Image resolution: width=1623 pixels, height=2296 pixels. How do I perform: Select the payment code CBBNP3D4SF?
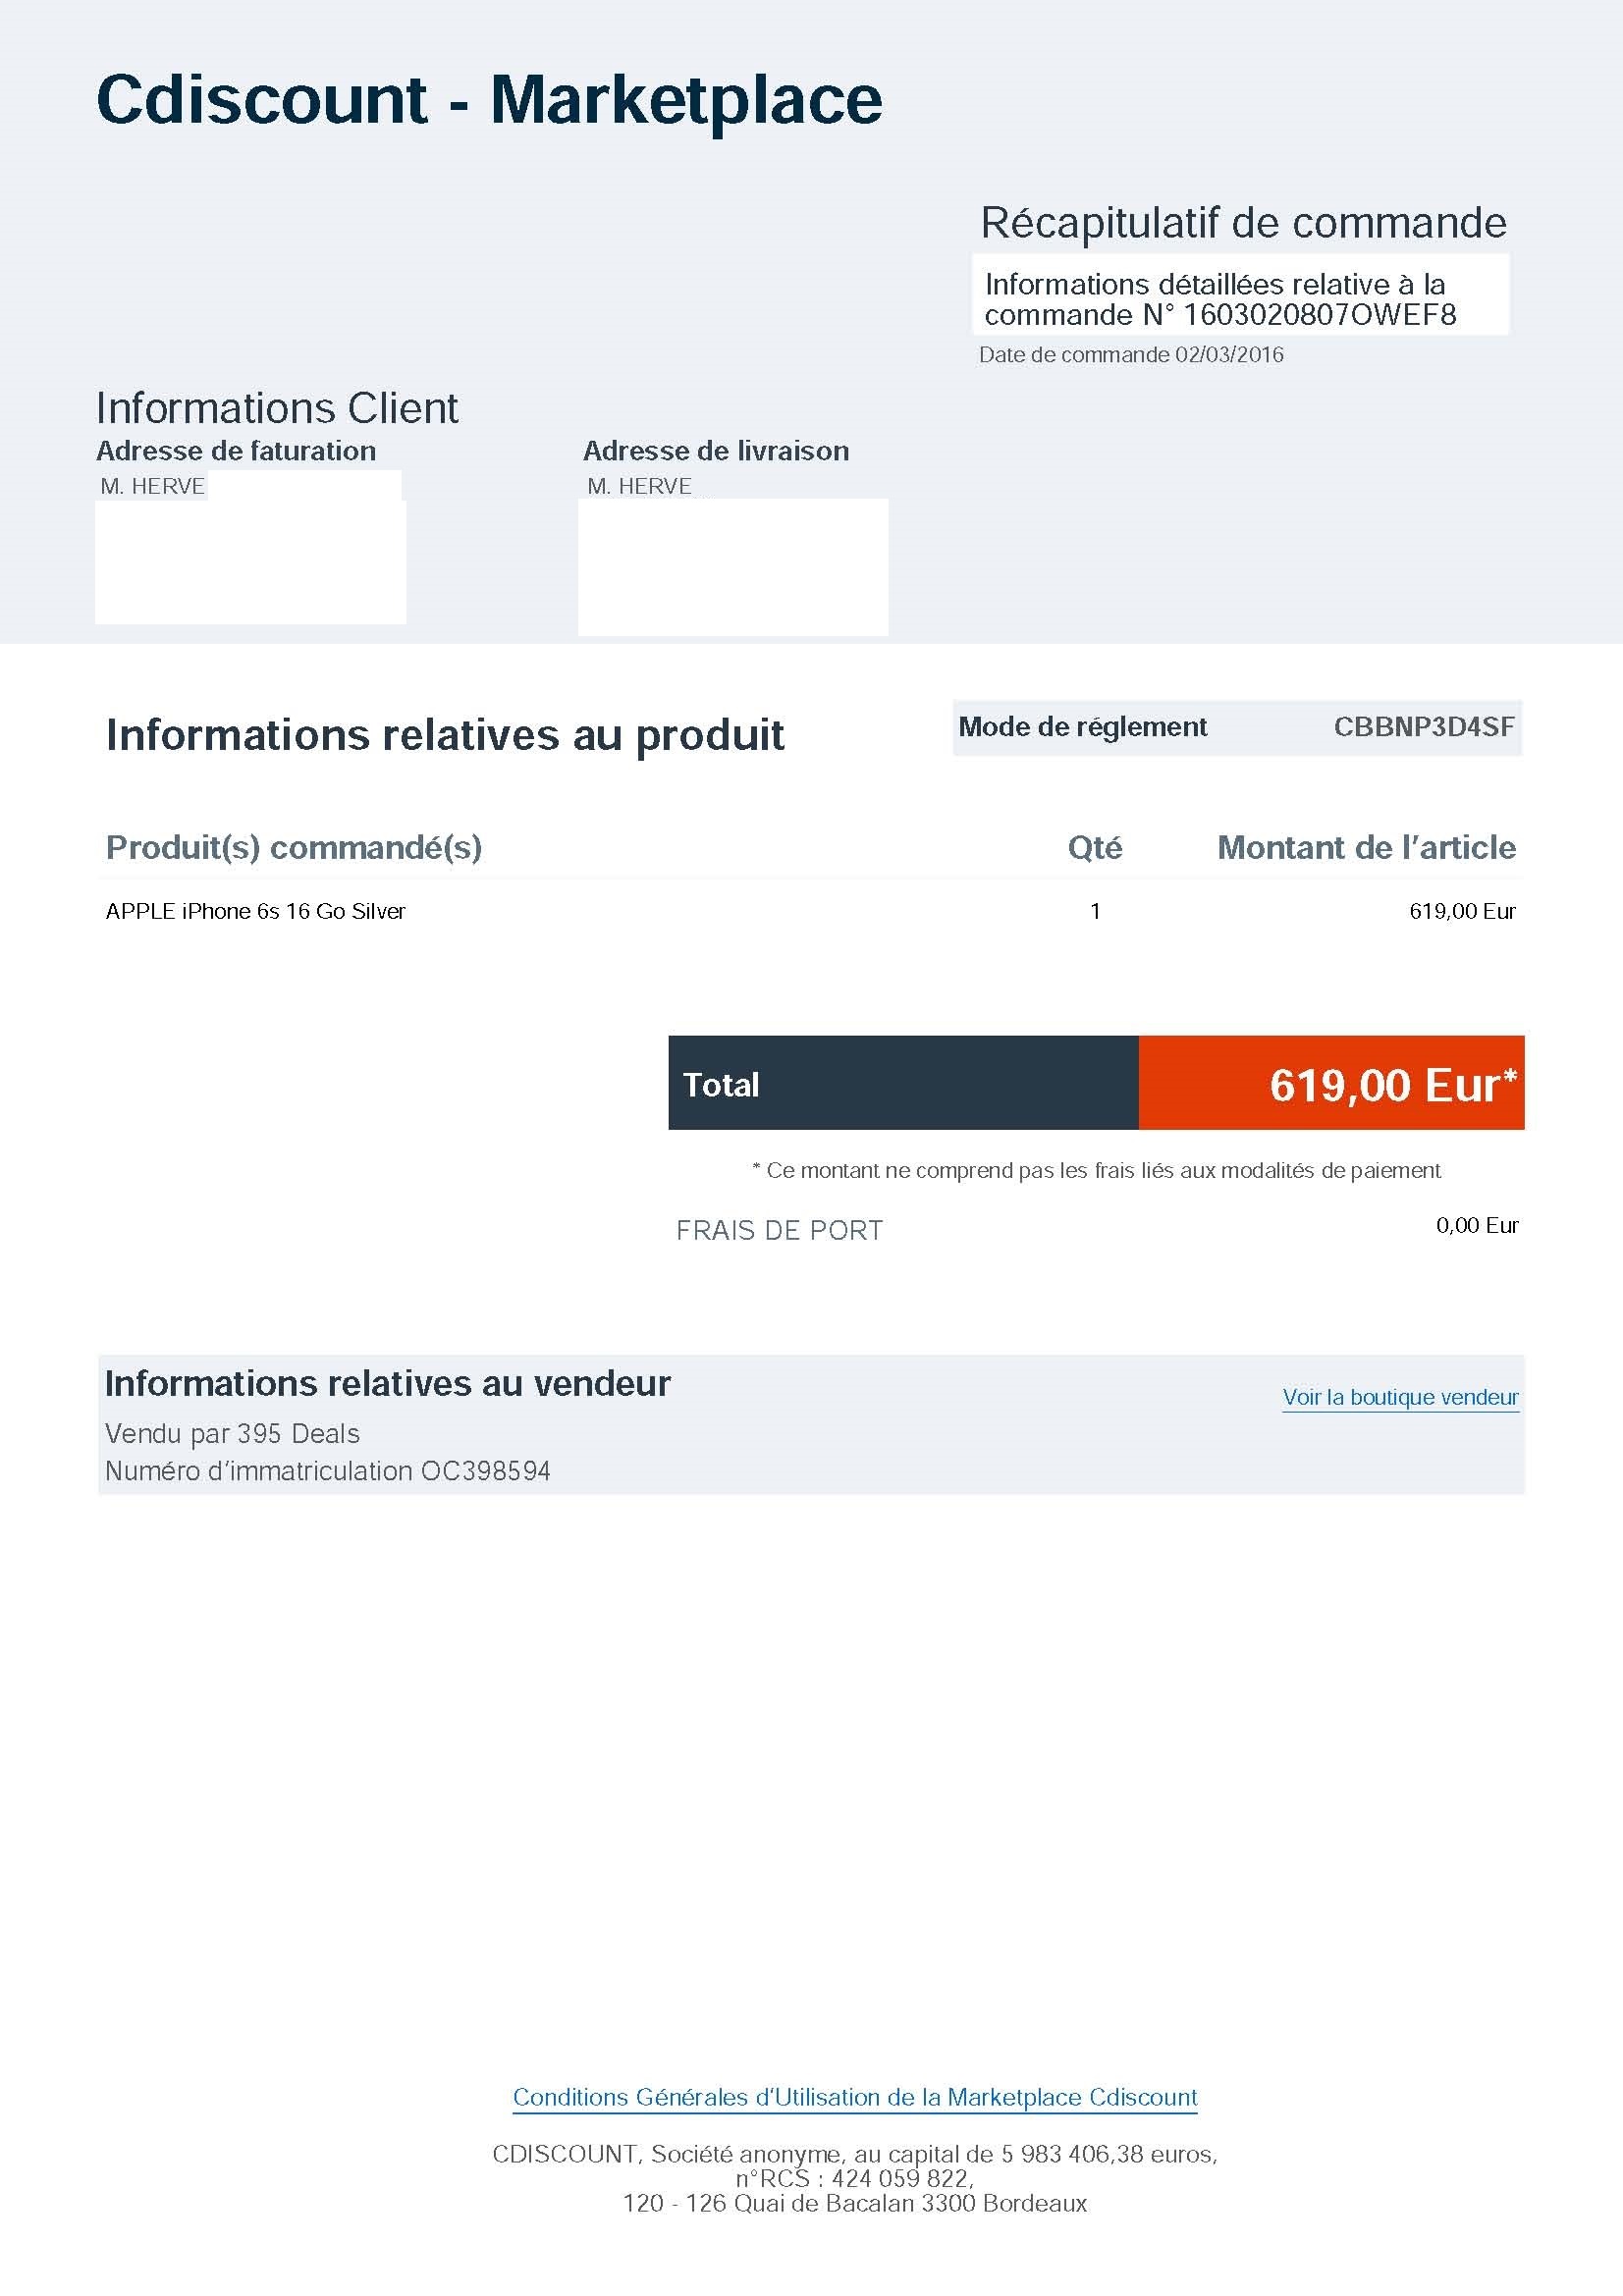pyautogui.click(x=1424, y=727)
